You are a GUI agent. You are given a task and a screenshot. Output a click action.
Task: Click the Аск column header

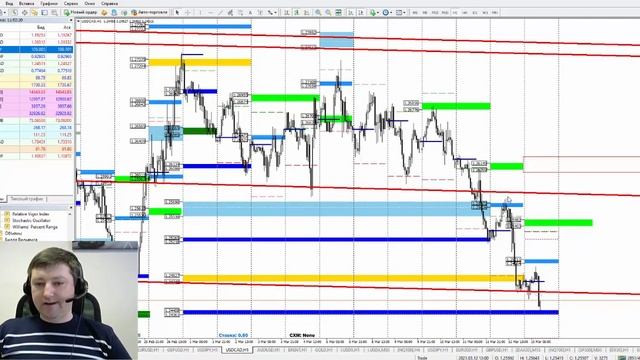[67, 27]
